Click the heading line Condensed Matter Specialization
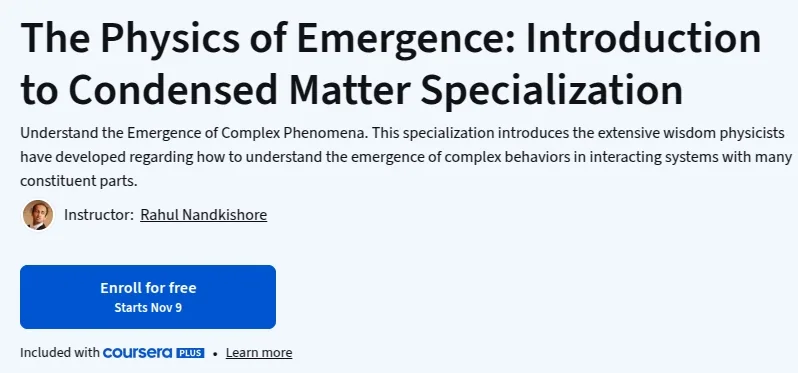The height and width of the screenshot is (373, 798). pyautogui.click(x=376, y=91)
